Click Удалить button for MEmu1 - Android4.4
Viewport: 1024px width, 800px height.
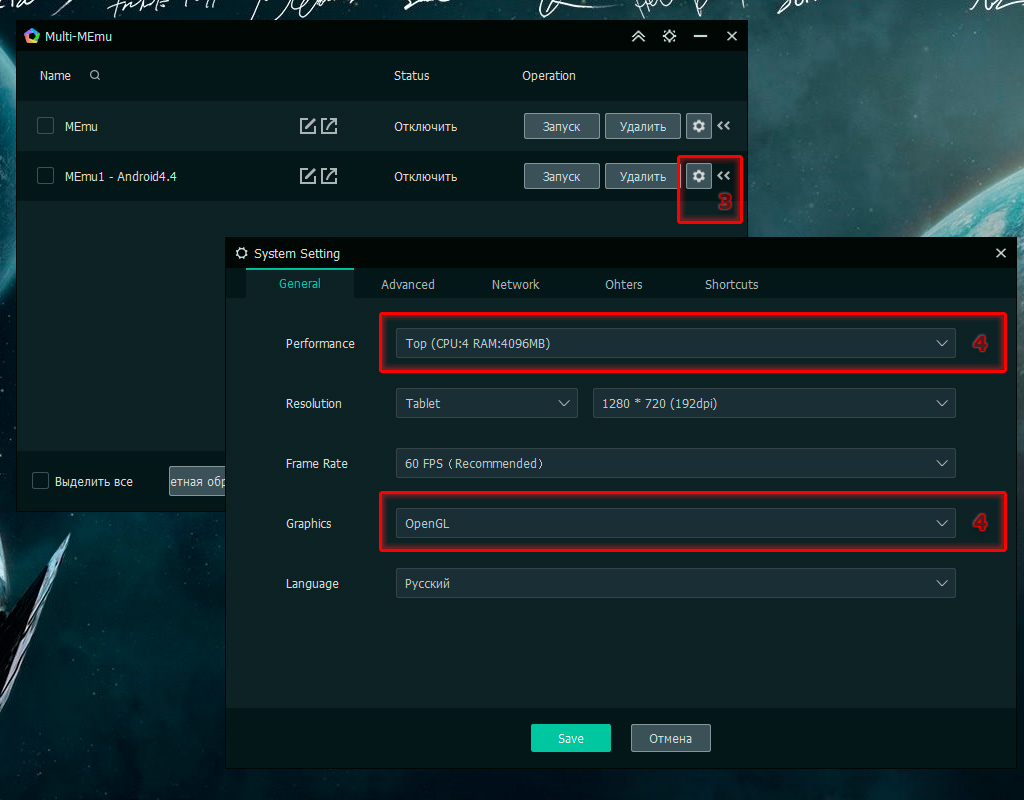pyautogui.click(x=643, y=176)
